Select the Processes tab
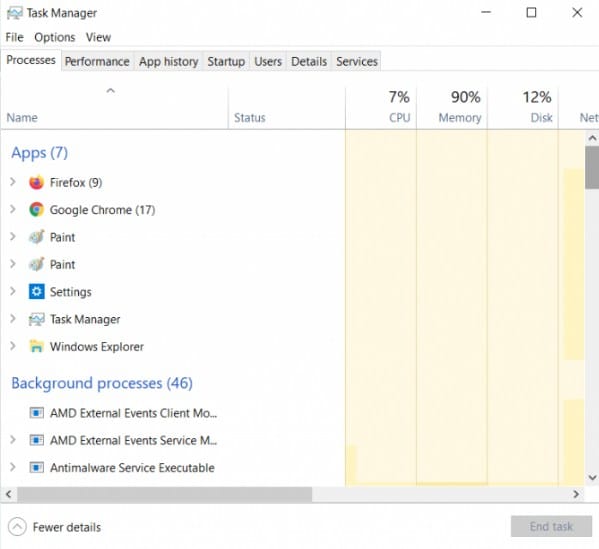This screenshot has width=599, height=549. tap(31, 60)
